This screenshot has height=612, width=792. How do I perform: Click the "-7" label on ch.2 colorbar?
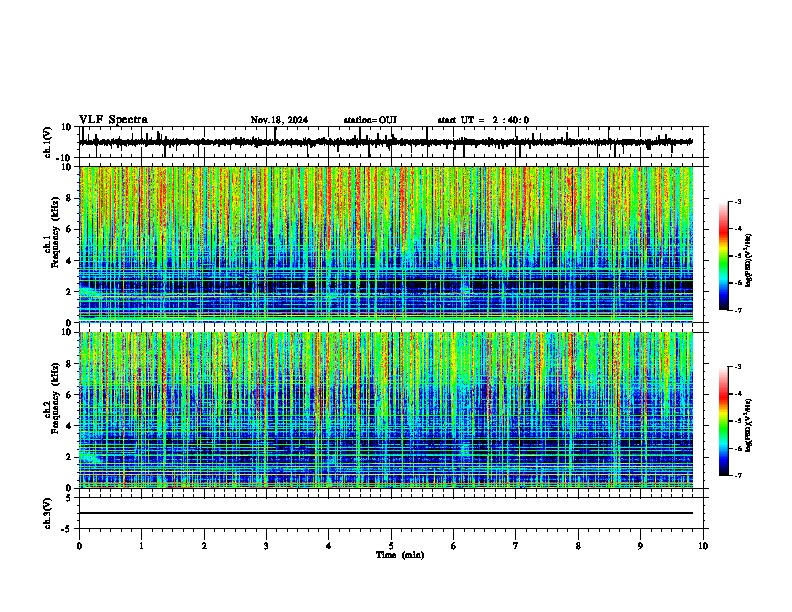(x=737, y=475)
